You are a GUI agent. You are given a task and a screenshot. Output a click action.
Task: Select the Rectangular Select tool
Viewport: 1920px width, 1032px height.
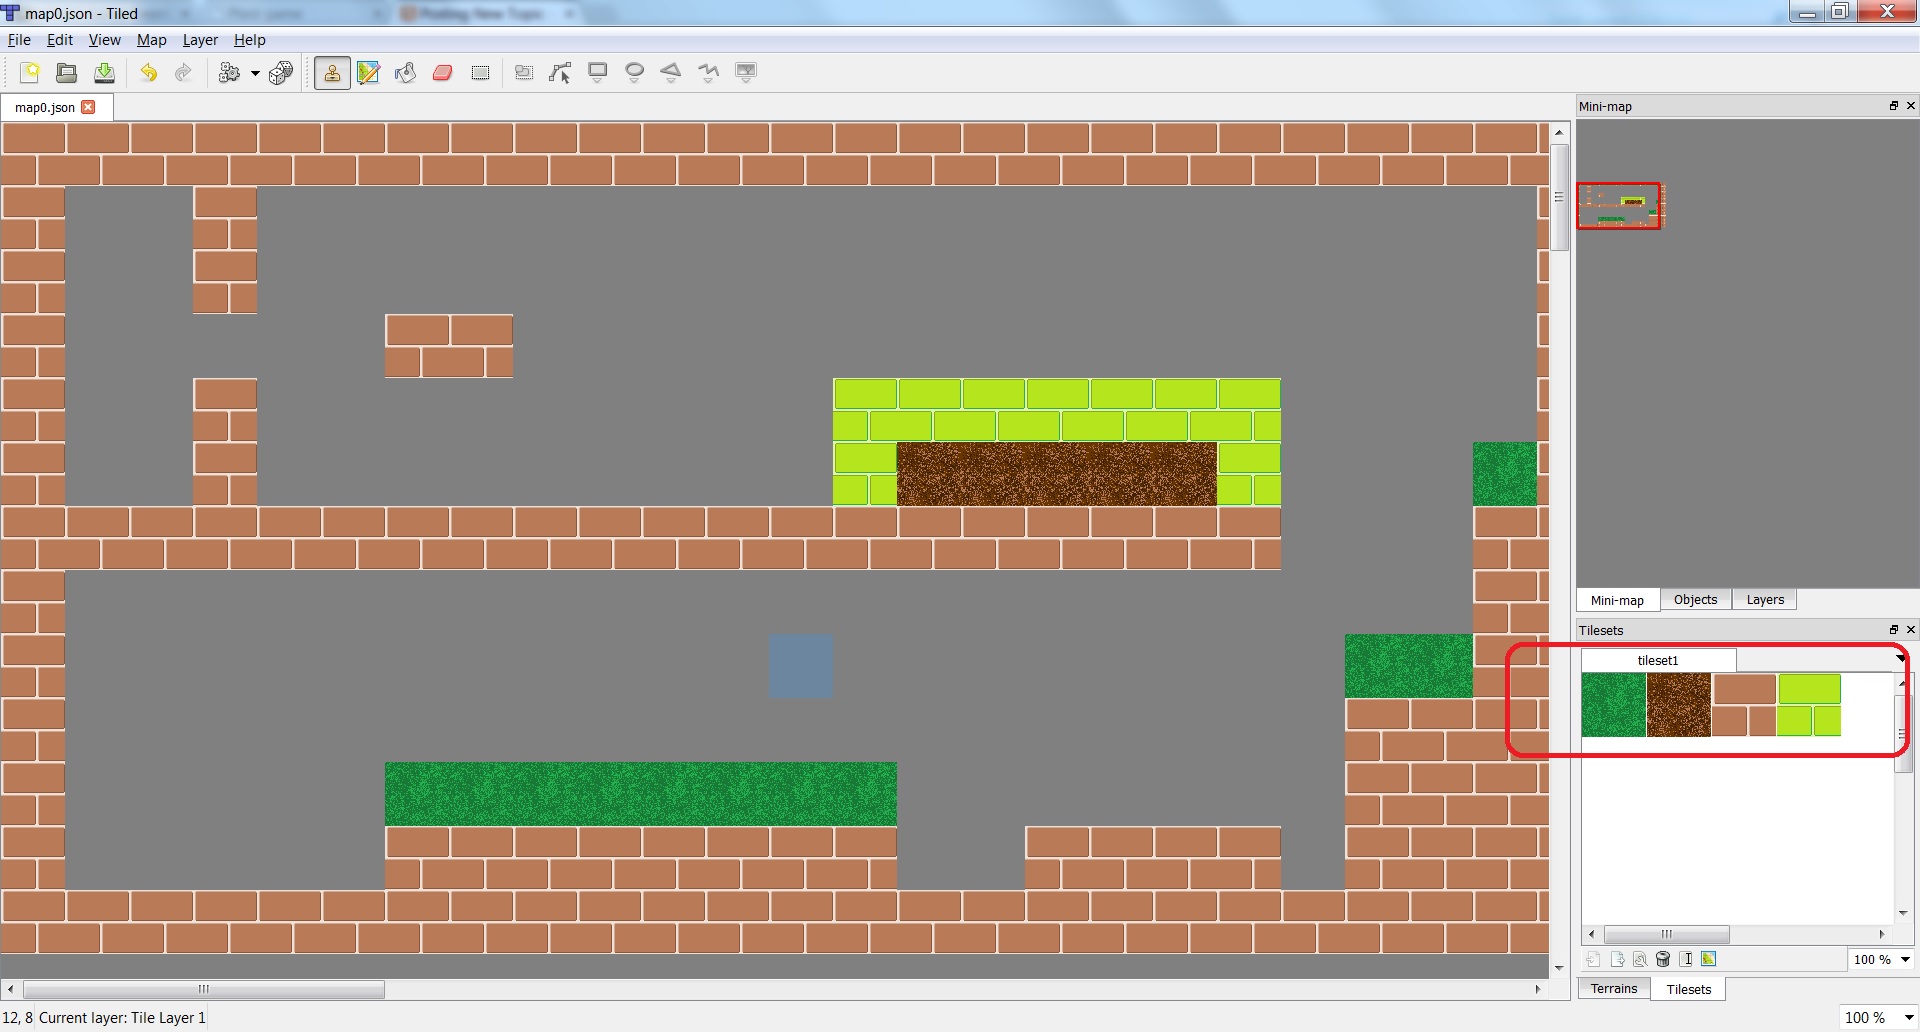480,73
